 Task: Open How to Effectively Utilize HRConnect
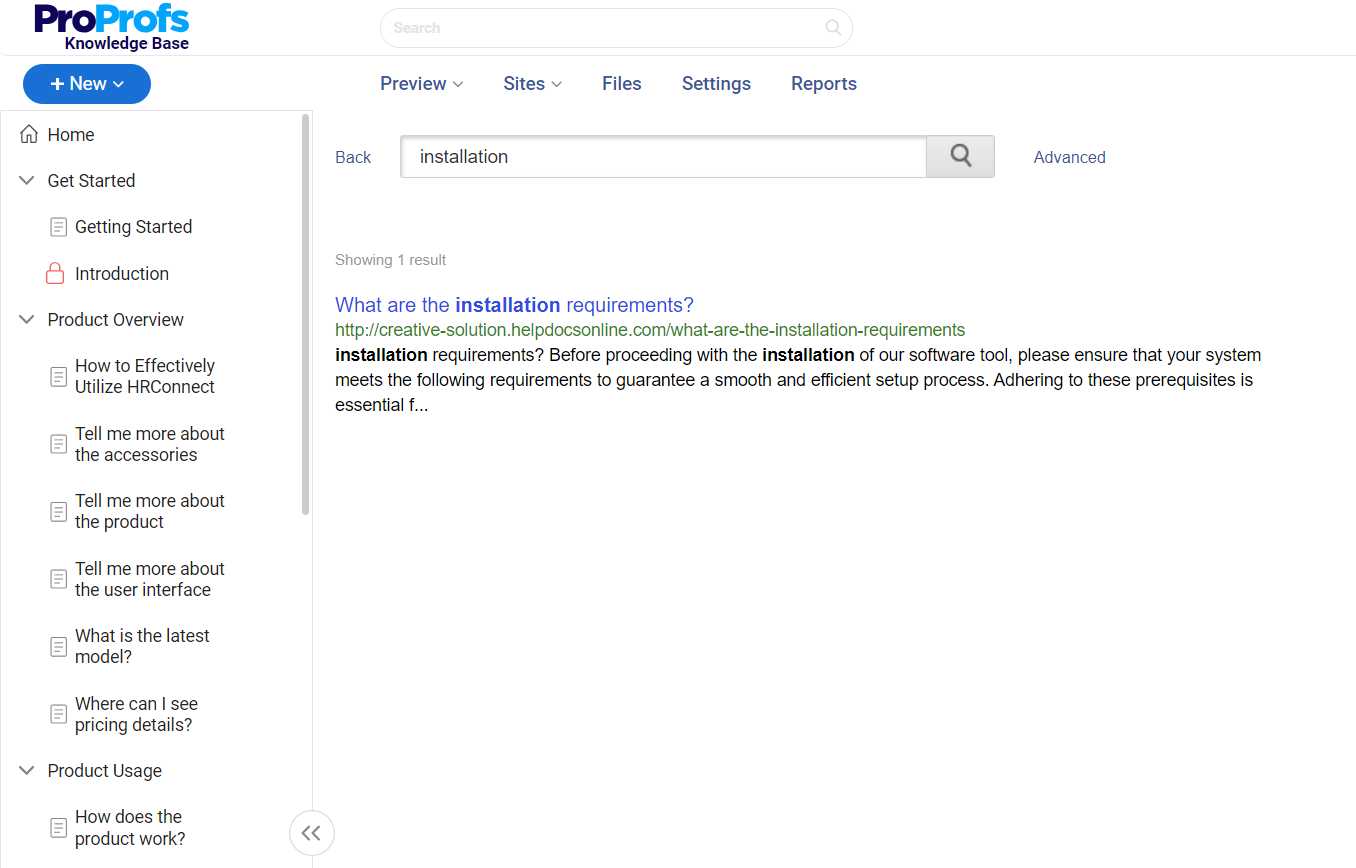tap(145, 376)
